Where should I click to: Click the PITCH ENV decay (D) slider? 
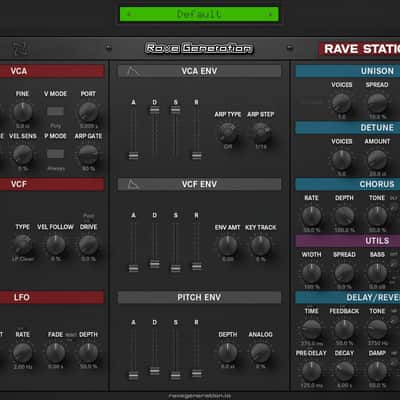point(155,371)
